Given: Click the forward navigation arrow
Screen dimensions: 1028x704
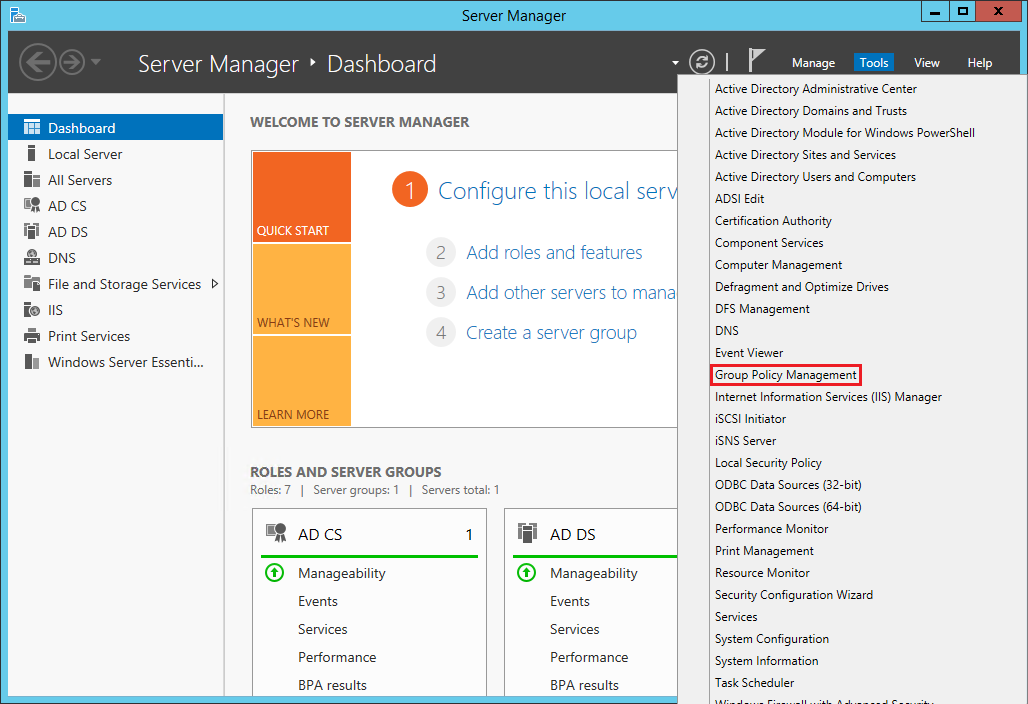Looking at the screenshot, I should (x=72, y=62).
